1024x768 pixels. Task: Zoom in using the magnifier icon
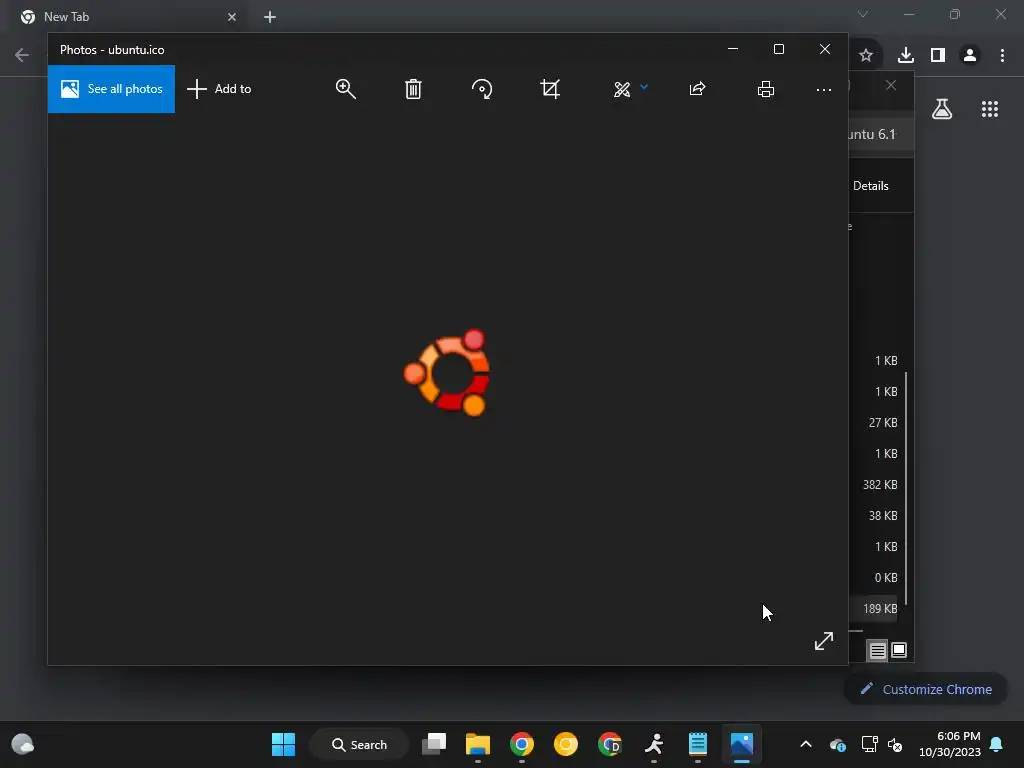(345, 89)
